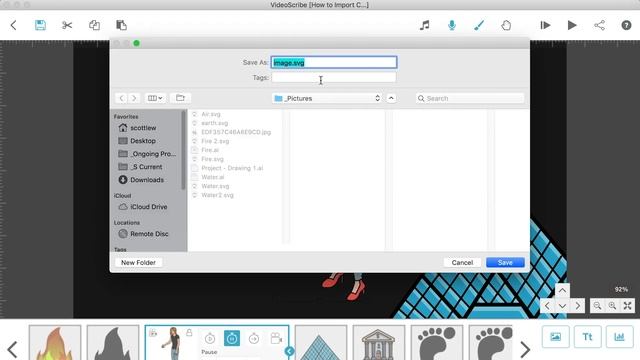Select the animate time clock icon
This screenshot has width=640, height=360.
(210, 338)
